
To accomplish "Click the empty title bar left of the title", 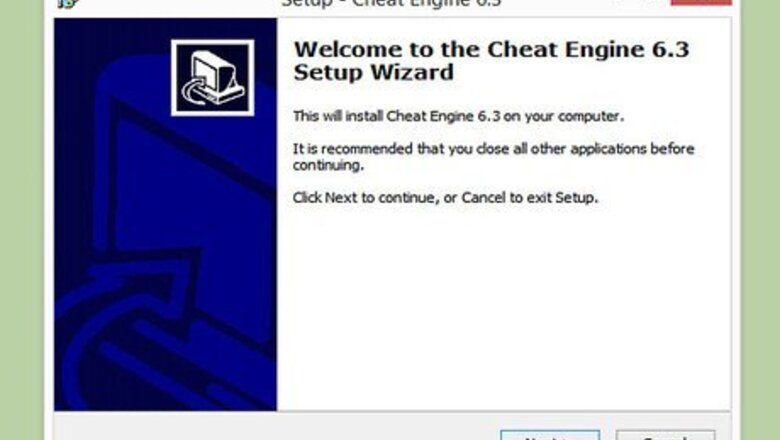I will (x=179, y=3).
